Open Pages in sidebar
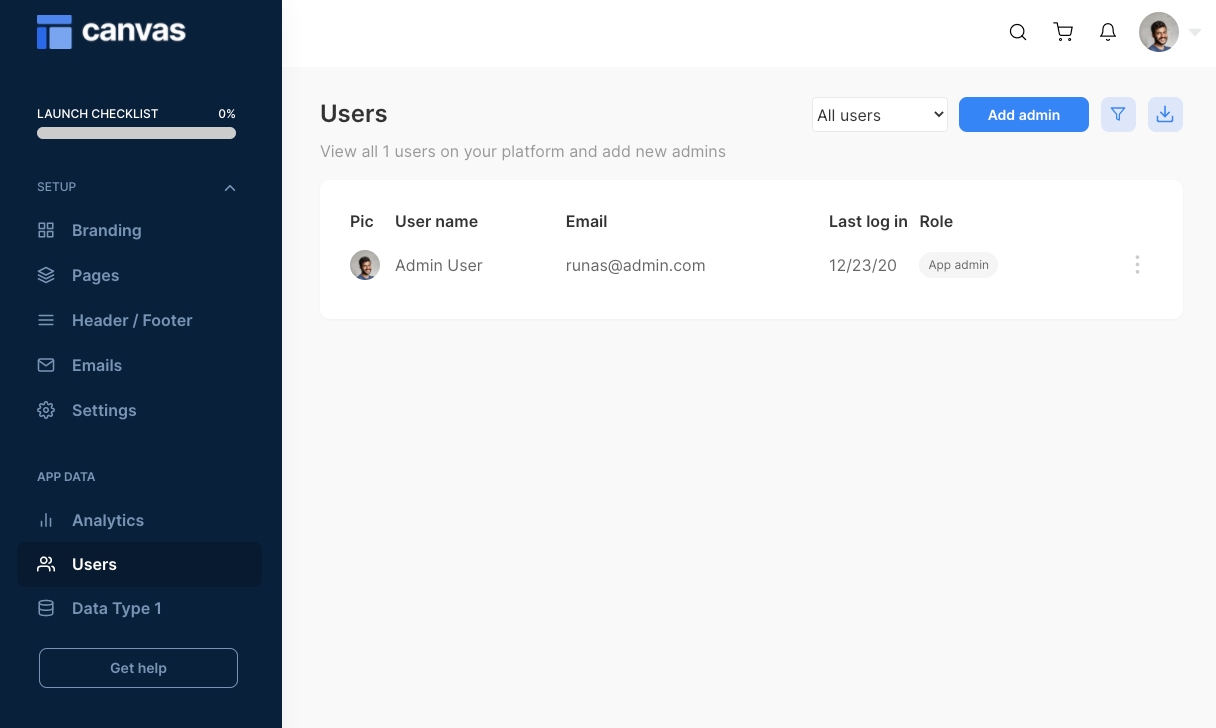1216x728 pixels. (x=95, y=275)
